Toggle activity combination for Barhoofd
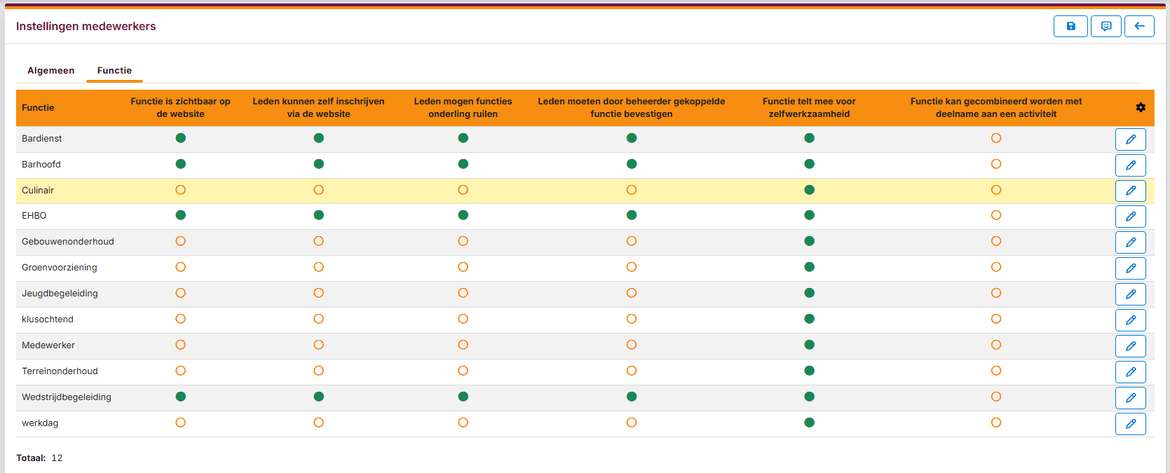Image resolution: width=1170 pixels, height=473 pixels. point(995,163)
